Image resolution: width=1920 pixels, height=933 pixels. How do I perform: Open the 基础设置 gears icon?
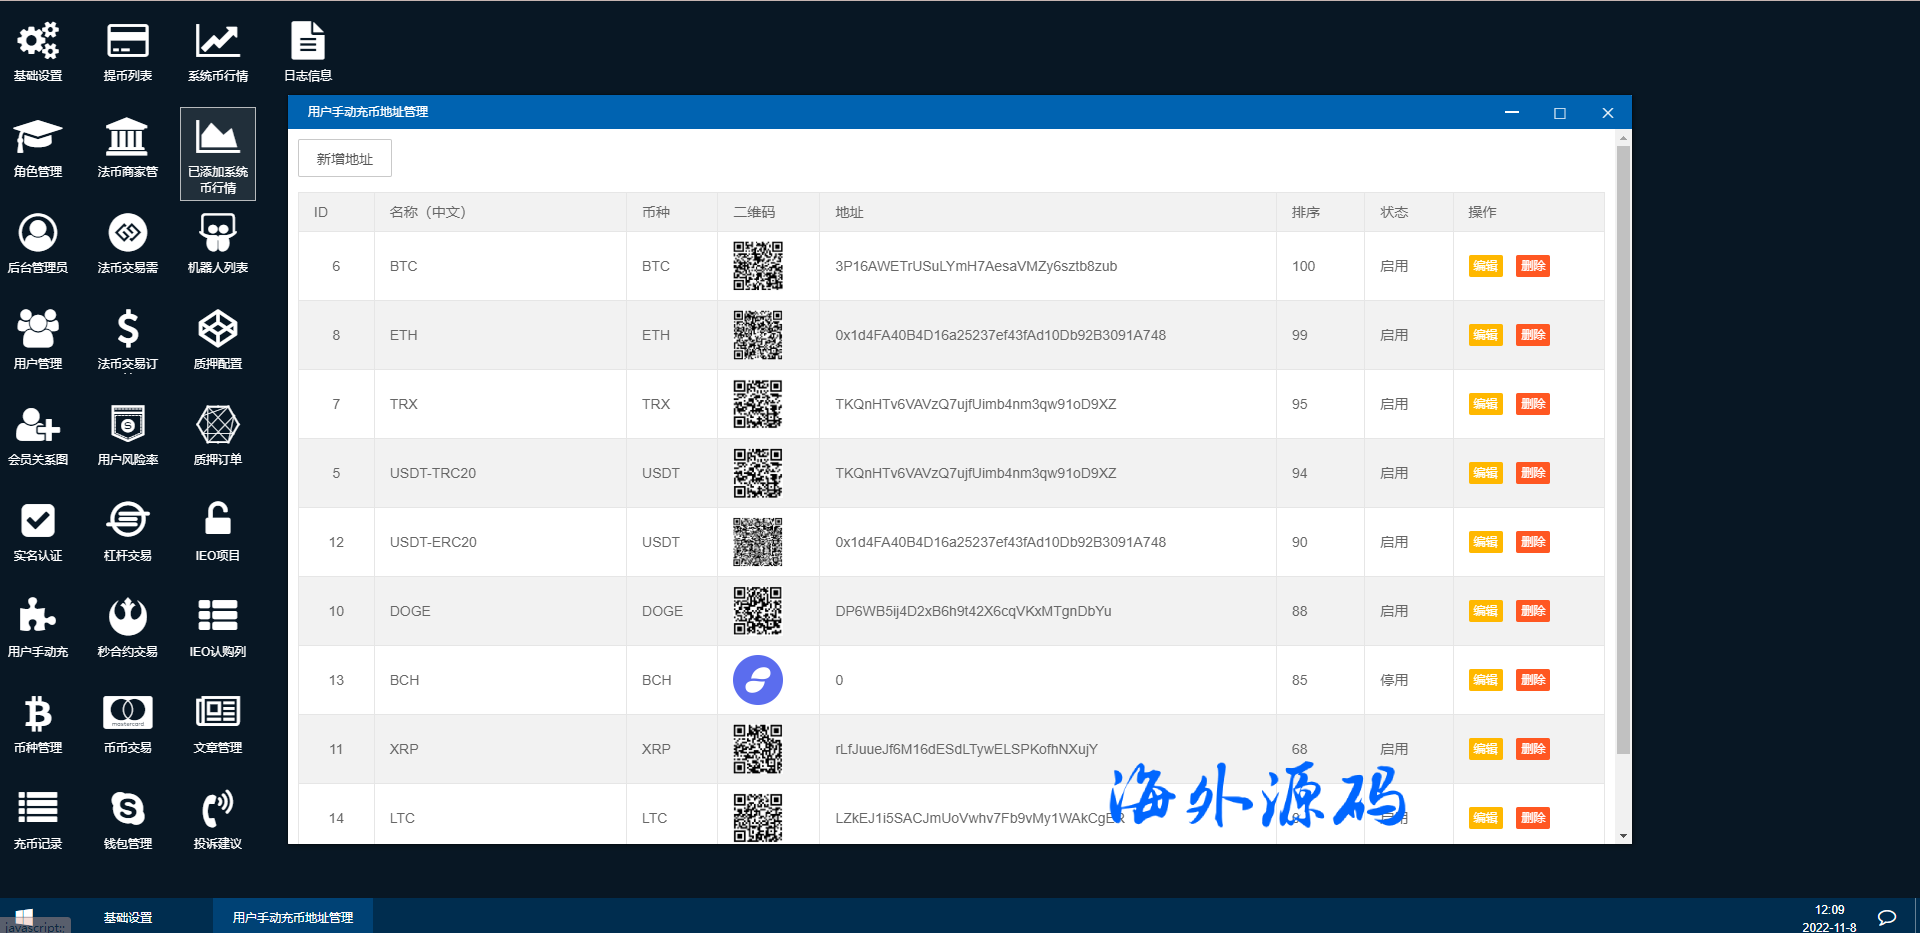[38, 42]
